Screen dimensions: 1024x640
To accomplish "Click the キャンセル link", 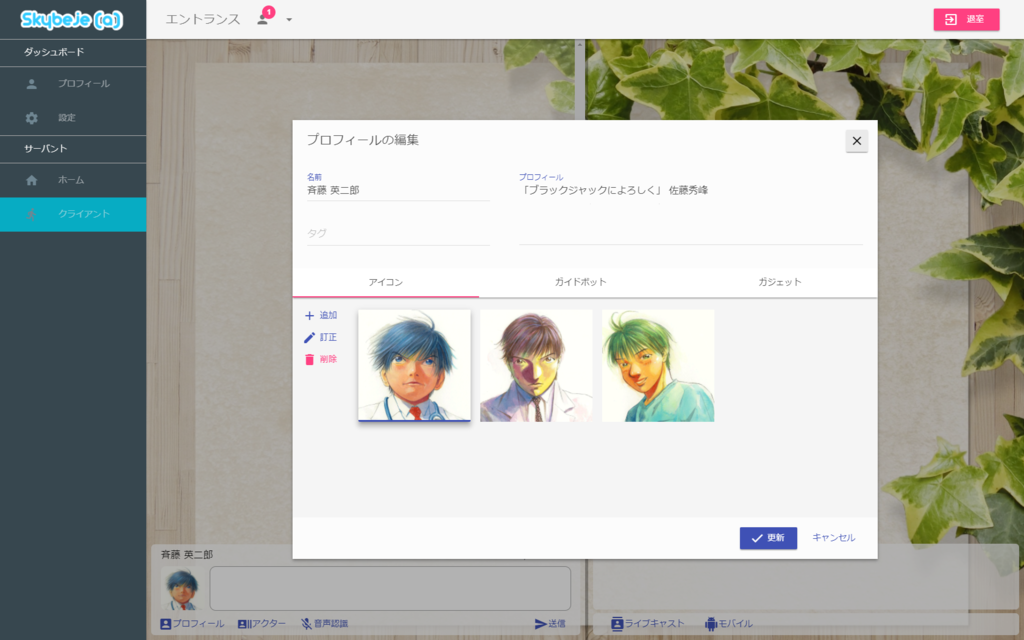I will click(833, 537).
